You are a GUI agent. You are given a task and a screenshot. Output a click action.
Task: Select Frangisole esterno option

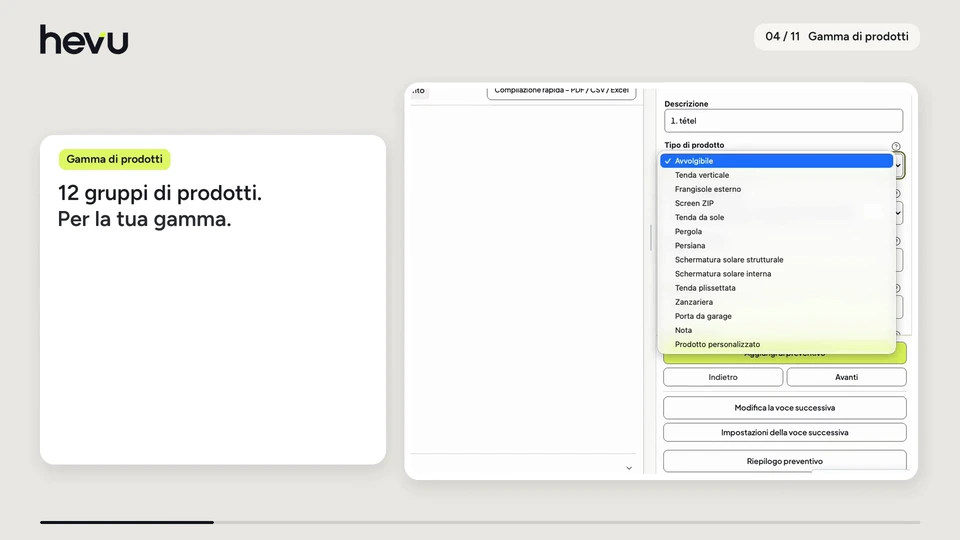(x=776, y=189)
